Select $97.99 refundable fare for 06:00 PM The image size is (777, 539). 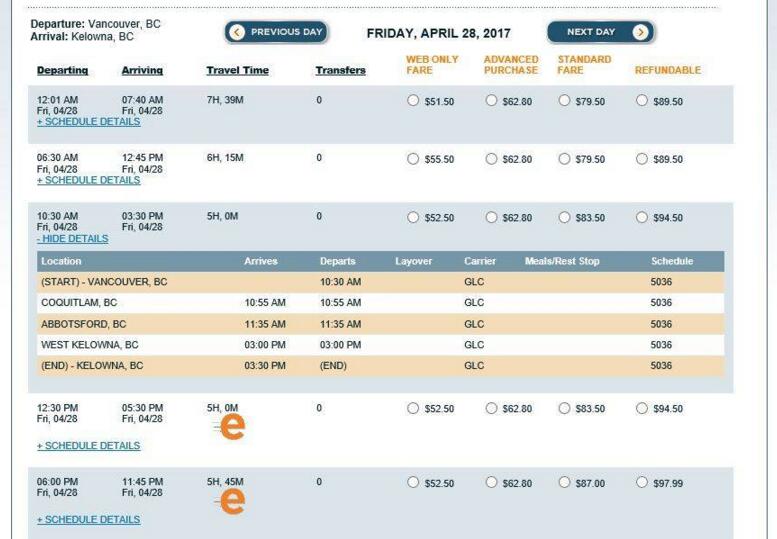(641, 483)
